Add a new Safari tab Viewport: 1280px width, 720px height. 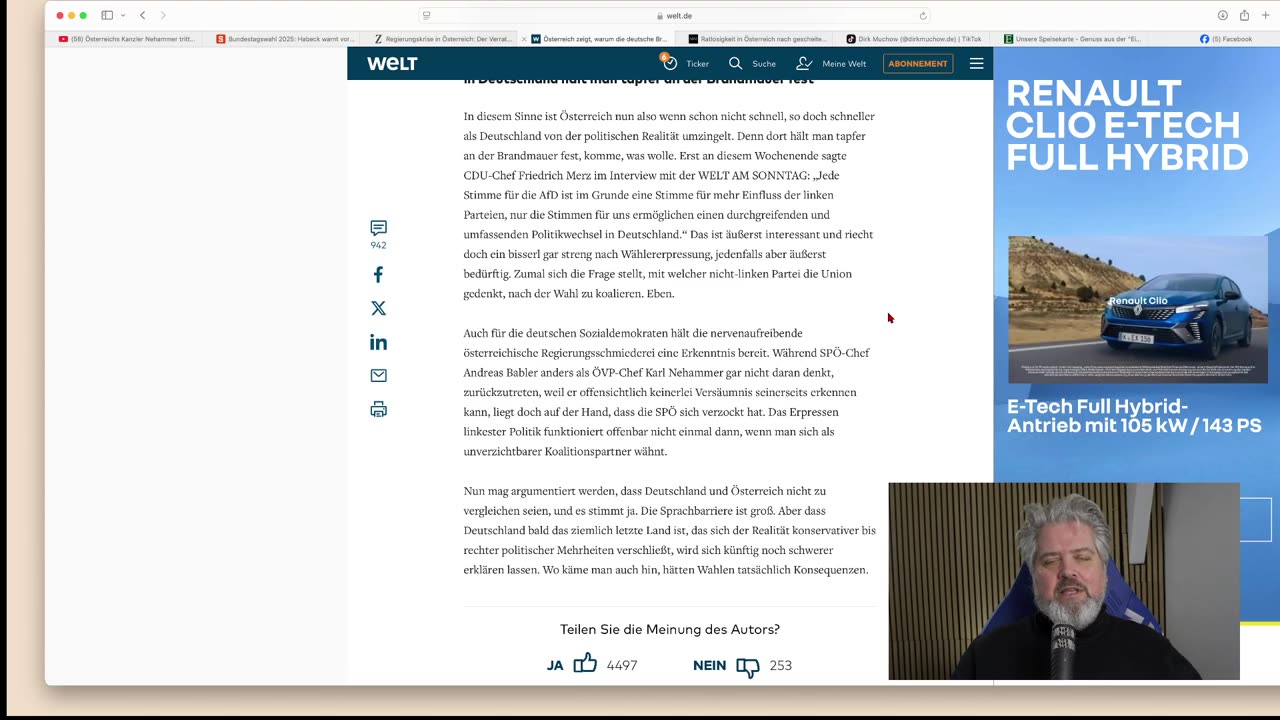click(1265, 15)
